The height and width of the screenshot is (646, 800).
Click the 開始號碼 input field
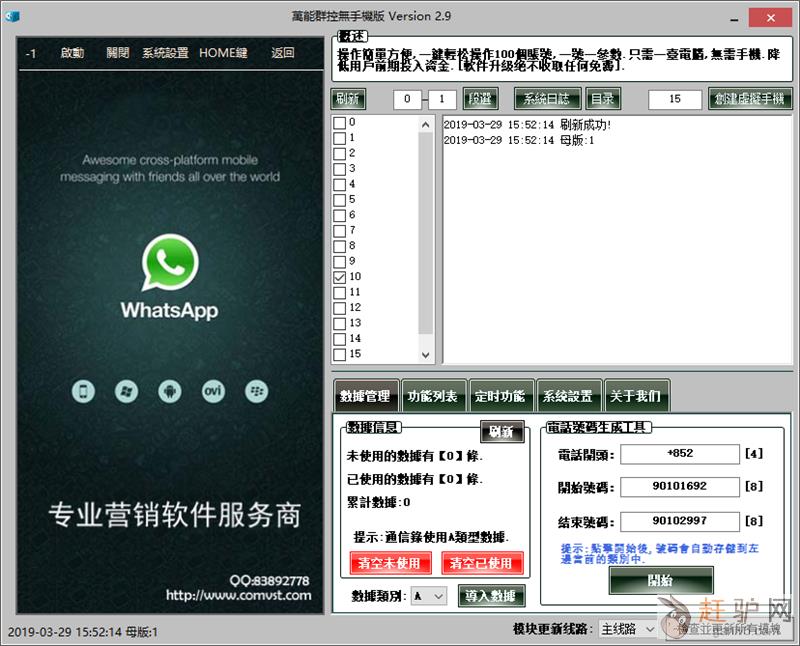pos(680,487)
